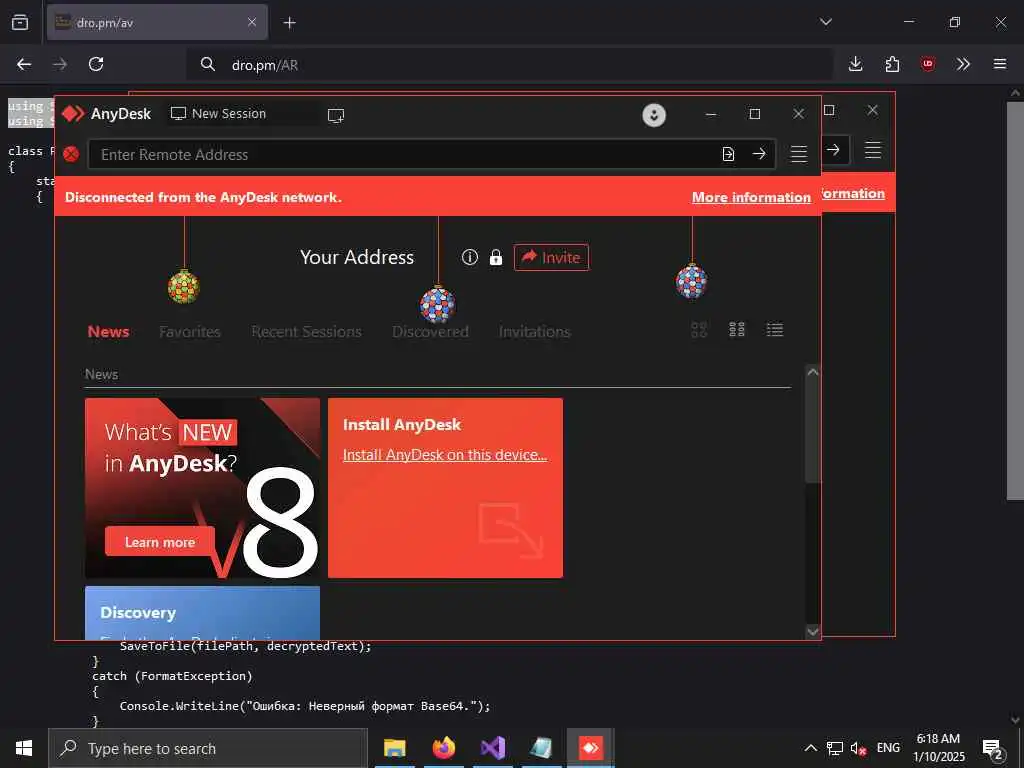The width and height of the screenshot is (1024, 768).
Task: Click the browser address bar dro.pm/AR
Action: (509, 65)
